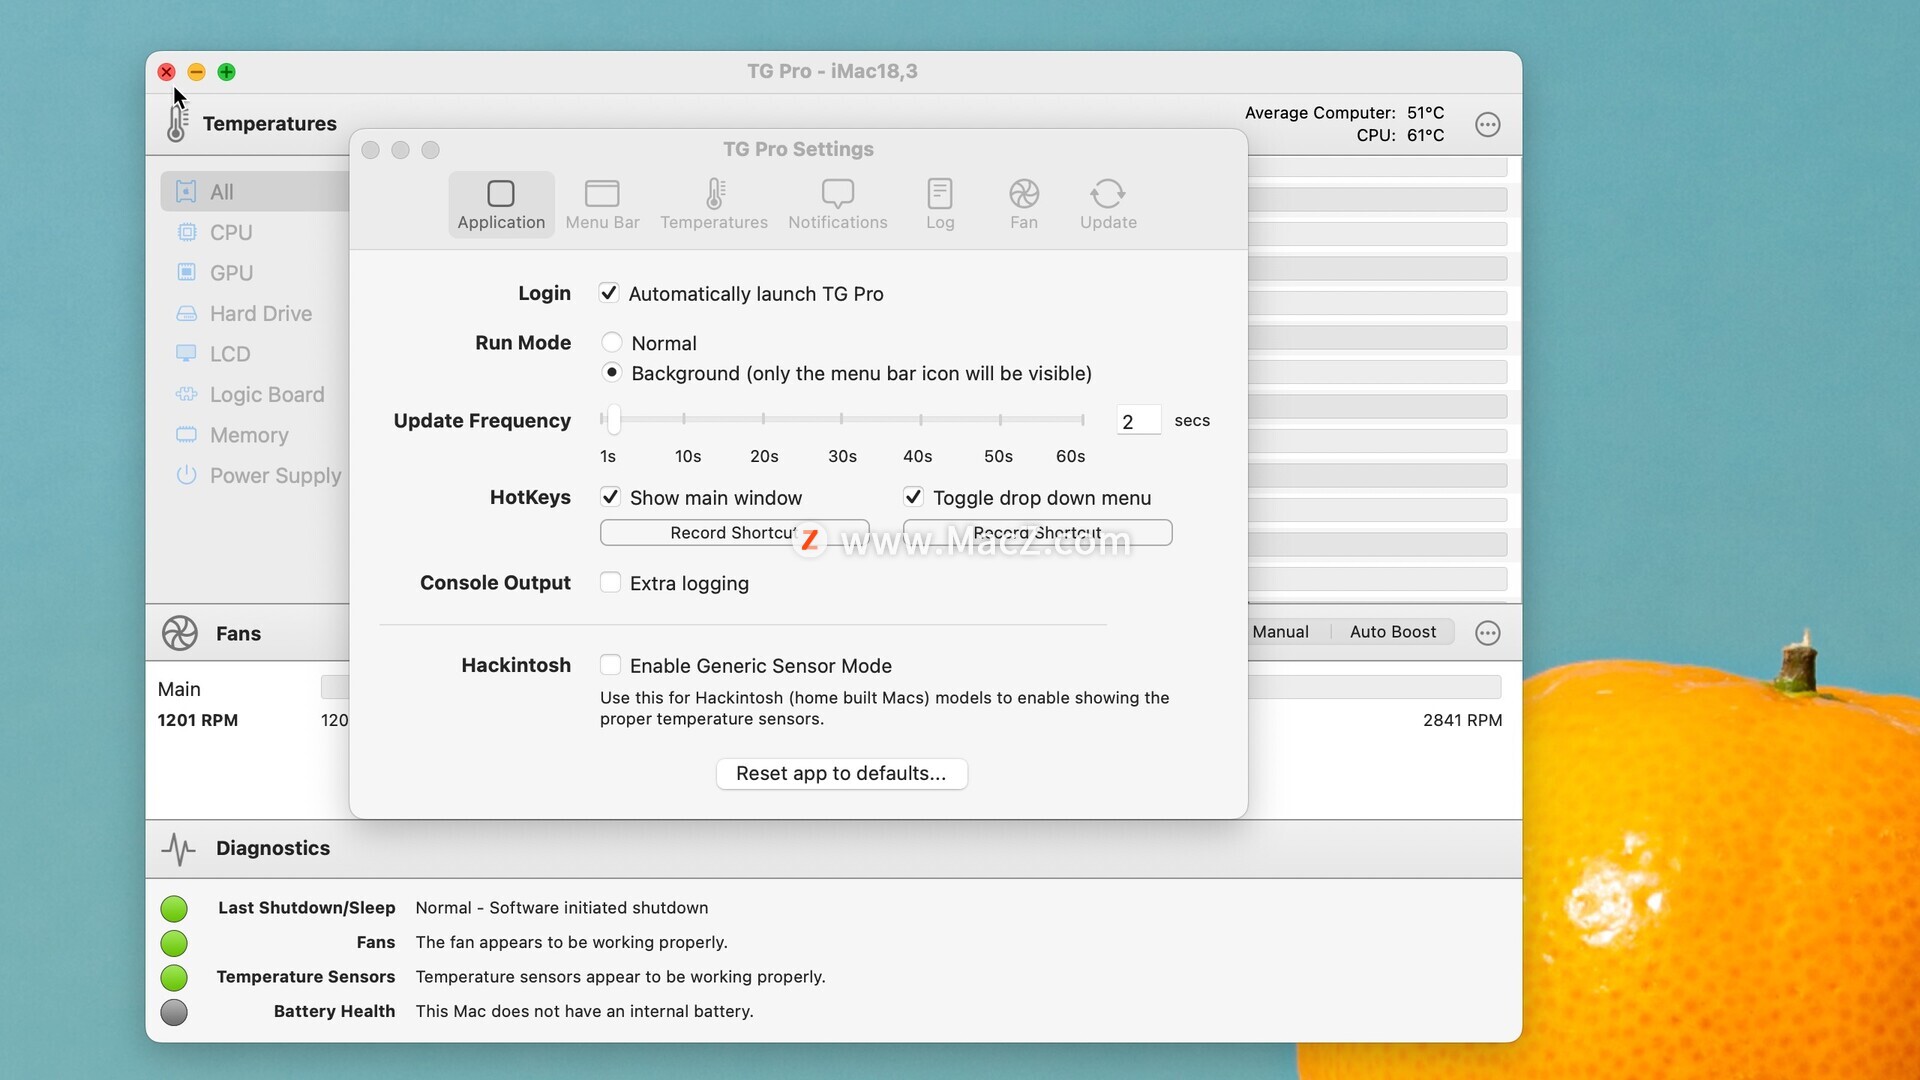Click the Last Shutdown/Sleep status indicator
Image resolution: width=1920 pixels, height=1080 pixels.
tap(174, 908)
